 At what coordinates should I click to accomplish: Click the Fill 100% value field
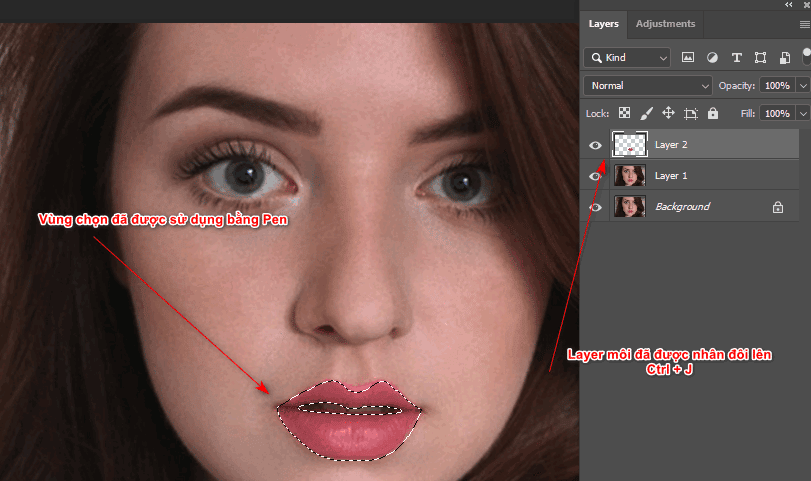(x=777, y=113)
